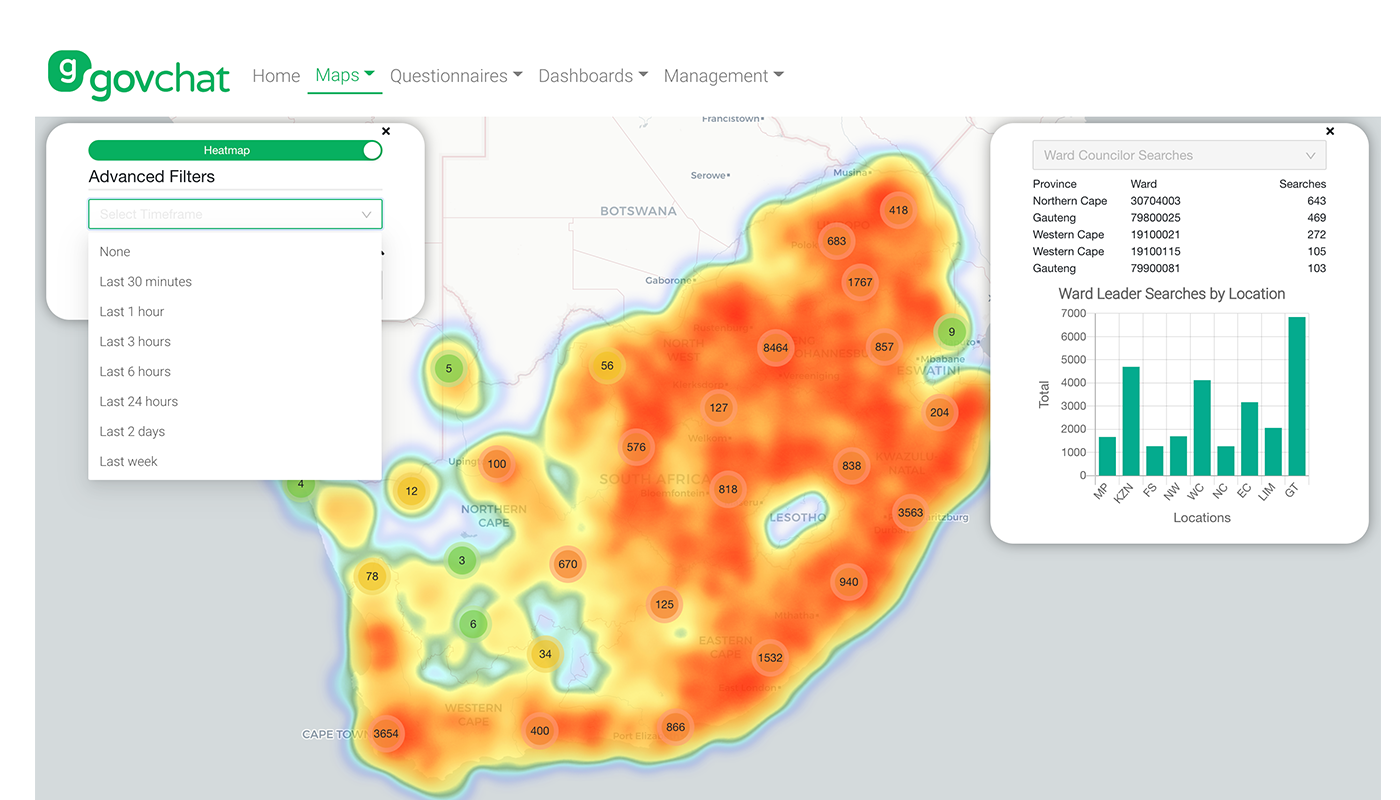Image resolution: width=1400 pixels, height=800 pixels.
Task: Open the 204 cluster marker
Action: point(939,412)
